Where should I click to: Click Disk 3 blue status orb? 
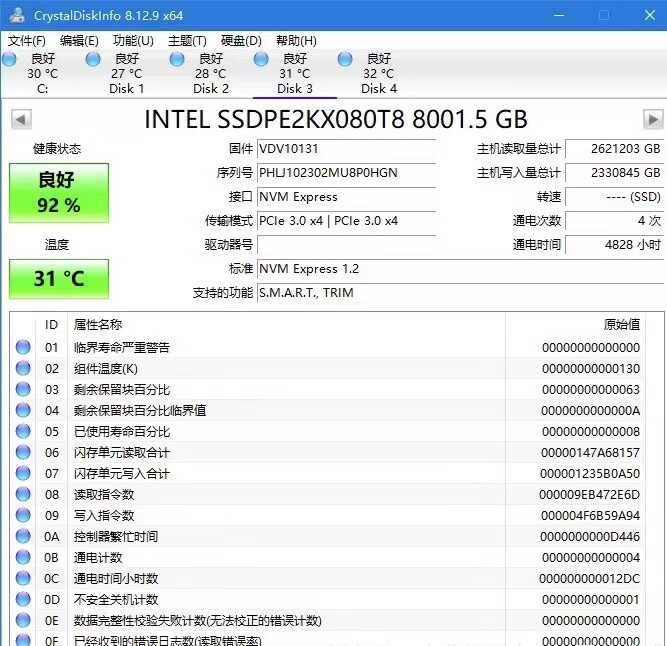click(x=261, y=59)
